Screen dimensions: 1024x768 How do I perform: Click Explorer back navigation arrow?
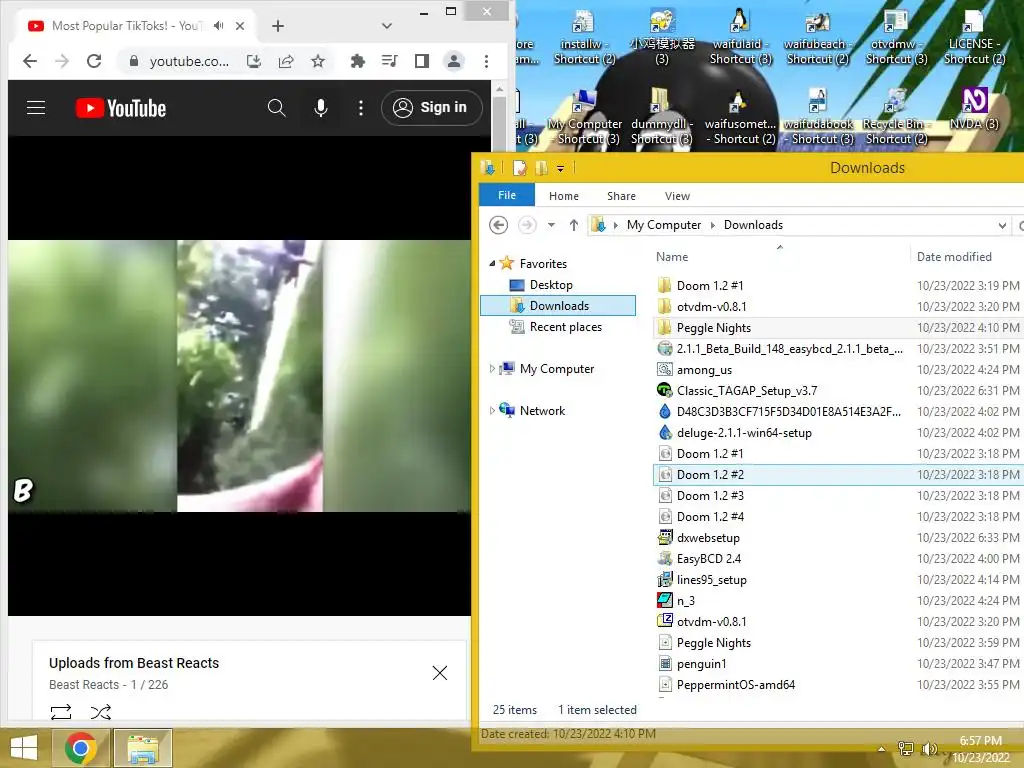pos(498,225)
